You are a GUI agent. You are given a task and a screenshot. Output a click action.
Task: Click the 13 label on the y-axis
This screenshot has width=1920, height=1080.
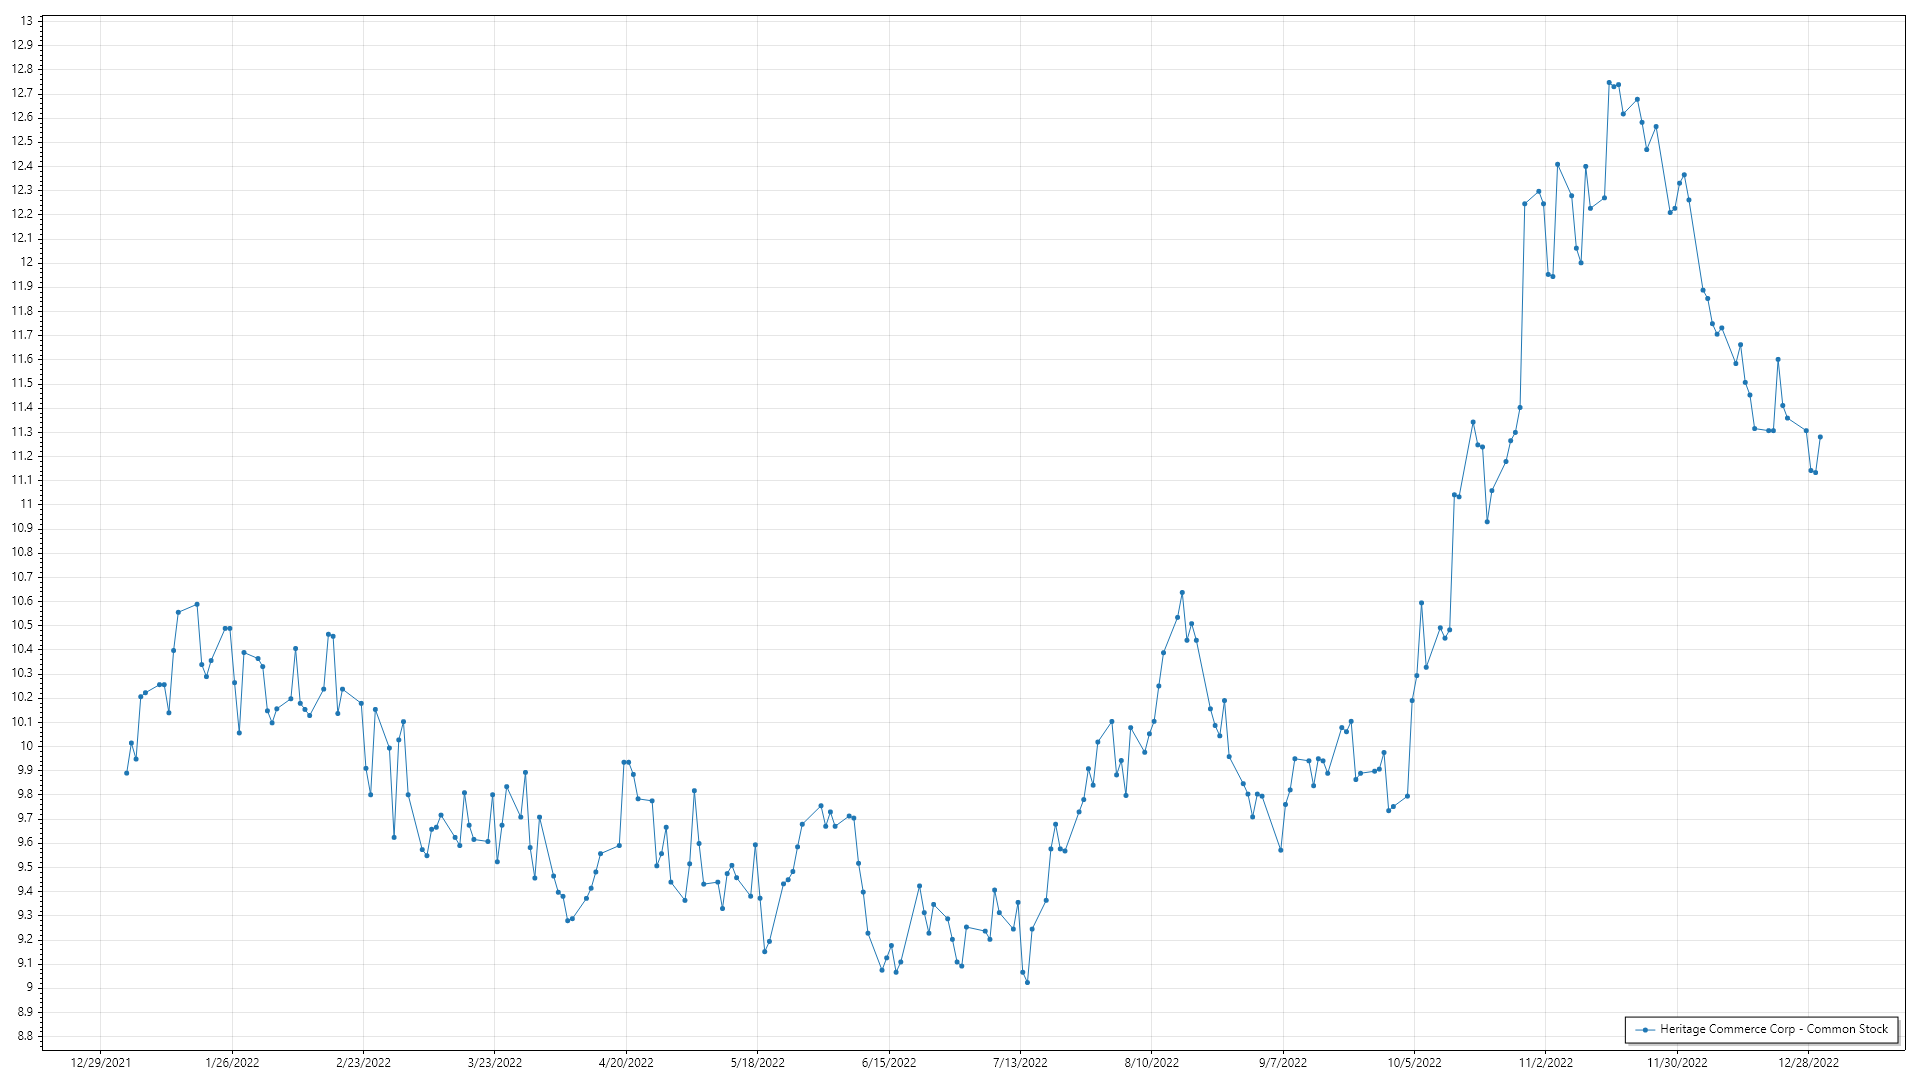tap(26, 21)
